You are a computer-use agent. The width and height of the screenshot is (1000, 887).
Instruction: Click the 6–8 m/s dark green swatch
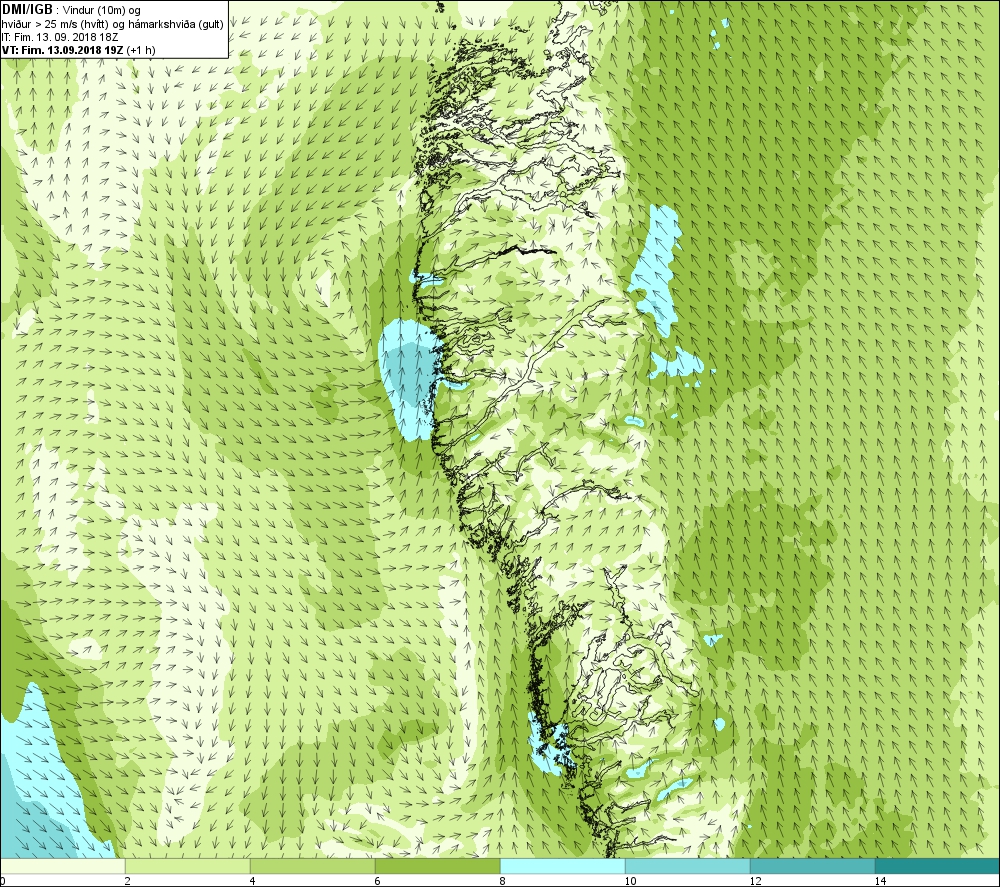coord(438,866)
